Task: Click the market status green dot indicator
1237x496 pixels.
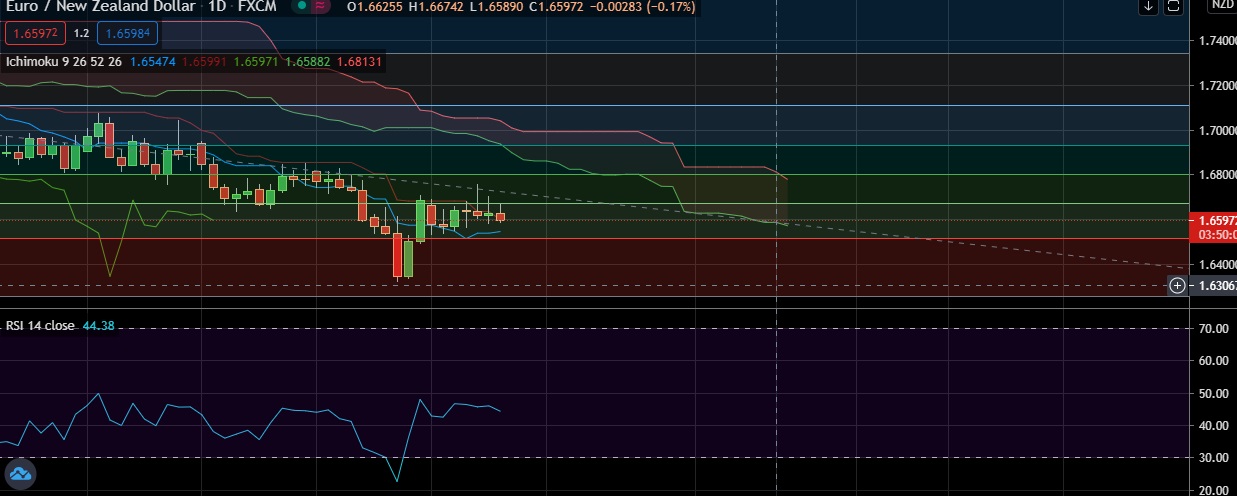Action: pos(303,6)
